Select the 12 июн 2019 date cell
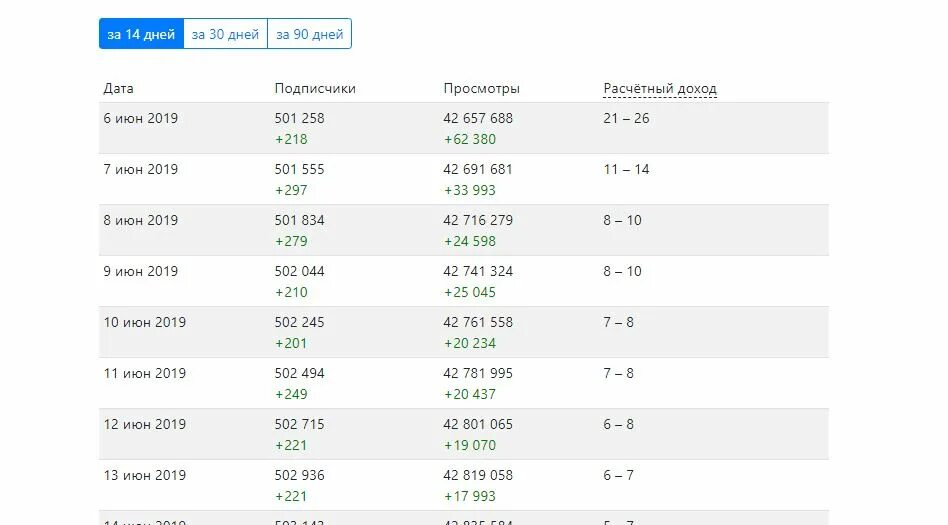948x525 pixels. click(144, 425)
